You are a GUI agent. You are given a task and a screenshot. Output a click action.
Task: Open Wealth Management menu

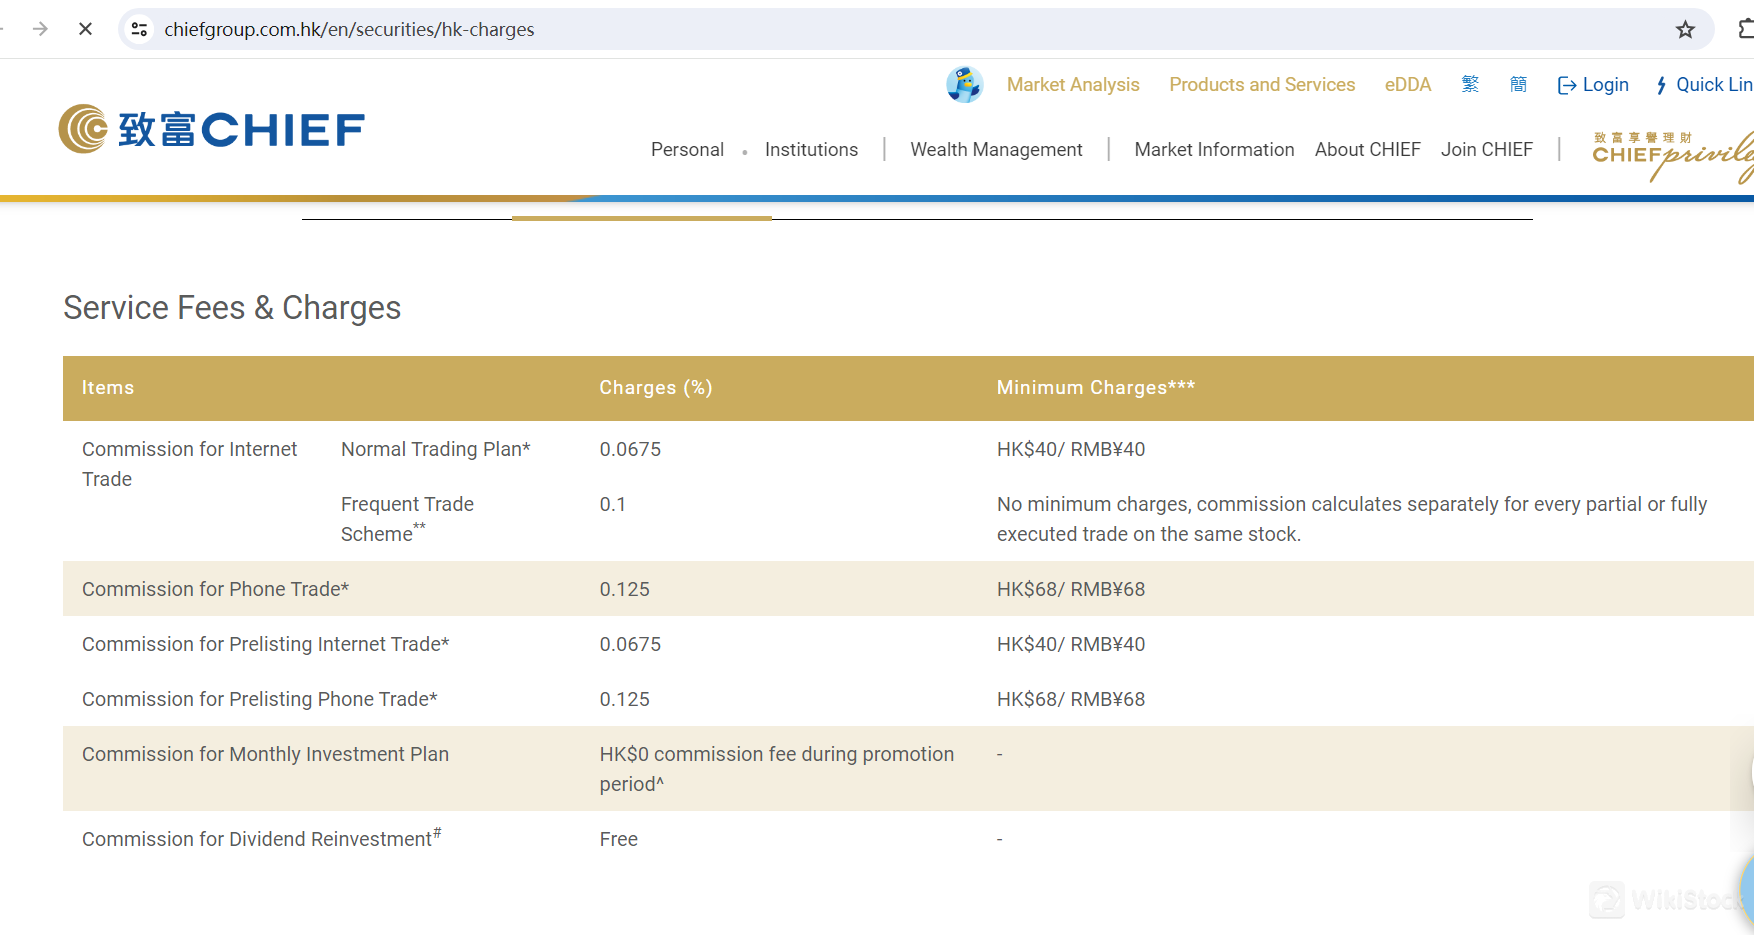click(x=996, y=150)
